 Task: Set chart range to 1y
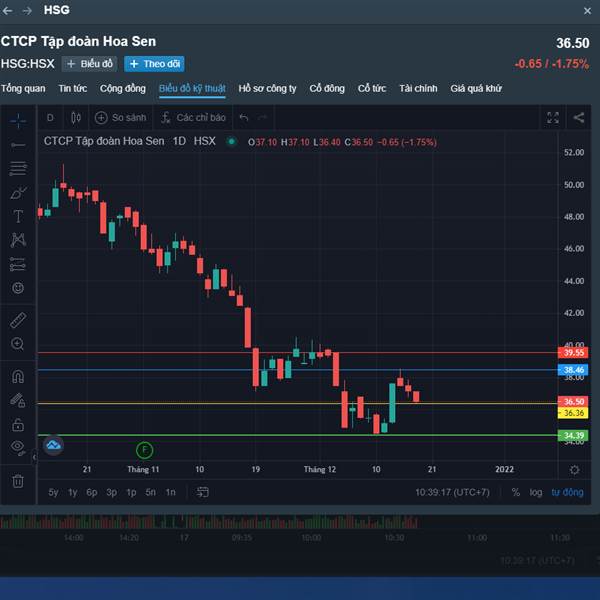pyautogui.click(x=72, y=492)
